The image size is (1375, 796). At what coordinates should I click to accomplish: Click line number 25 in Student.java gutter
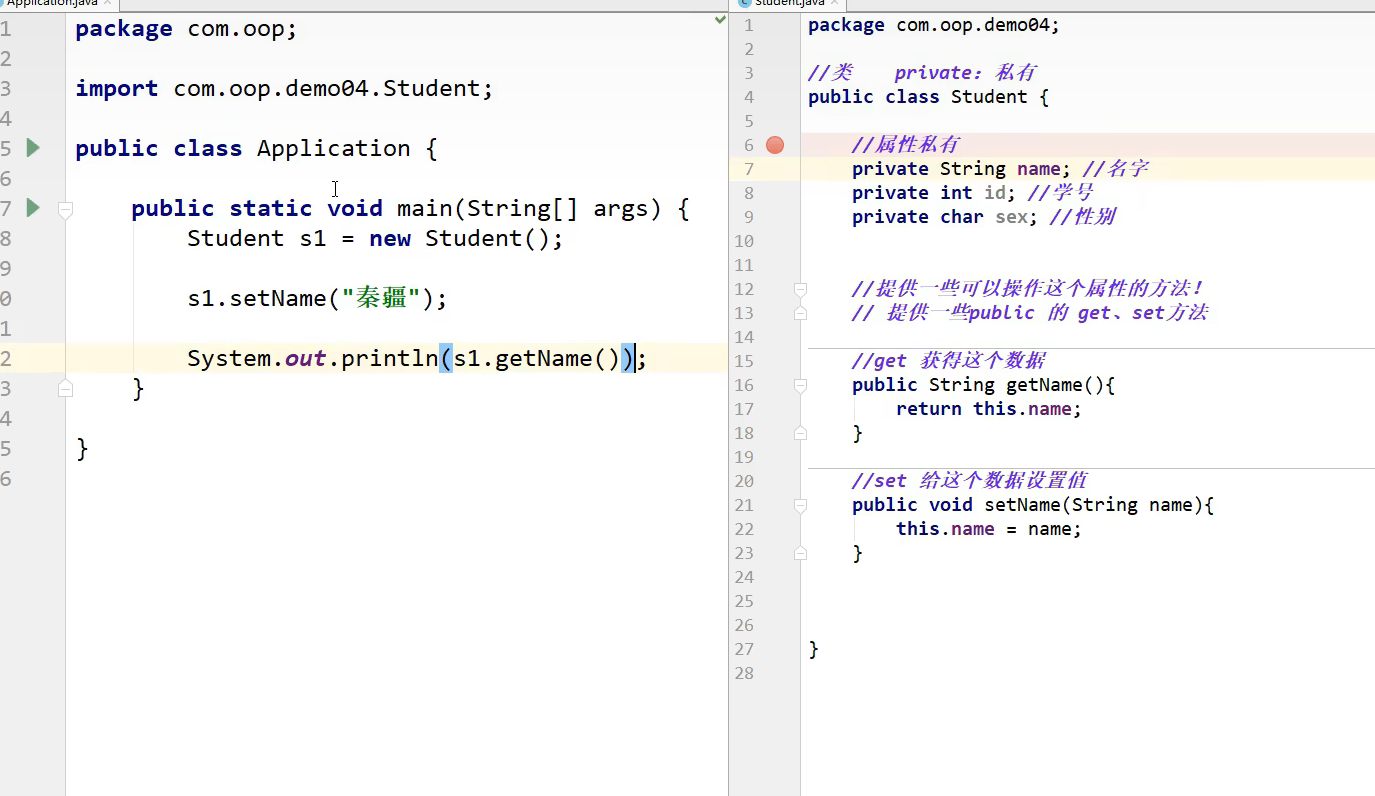coord(744,601)
